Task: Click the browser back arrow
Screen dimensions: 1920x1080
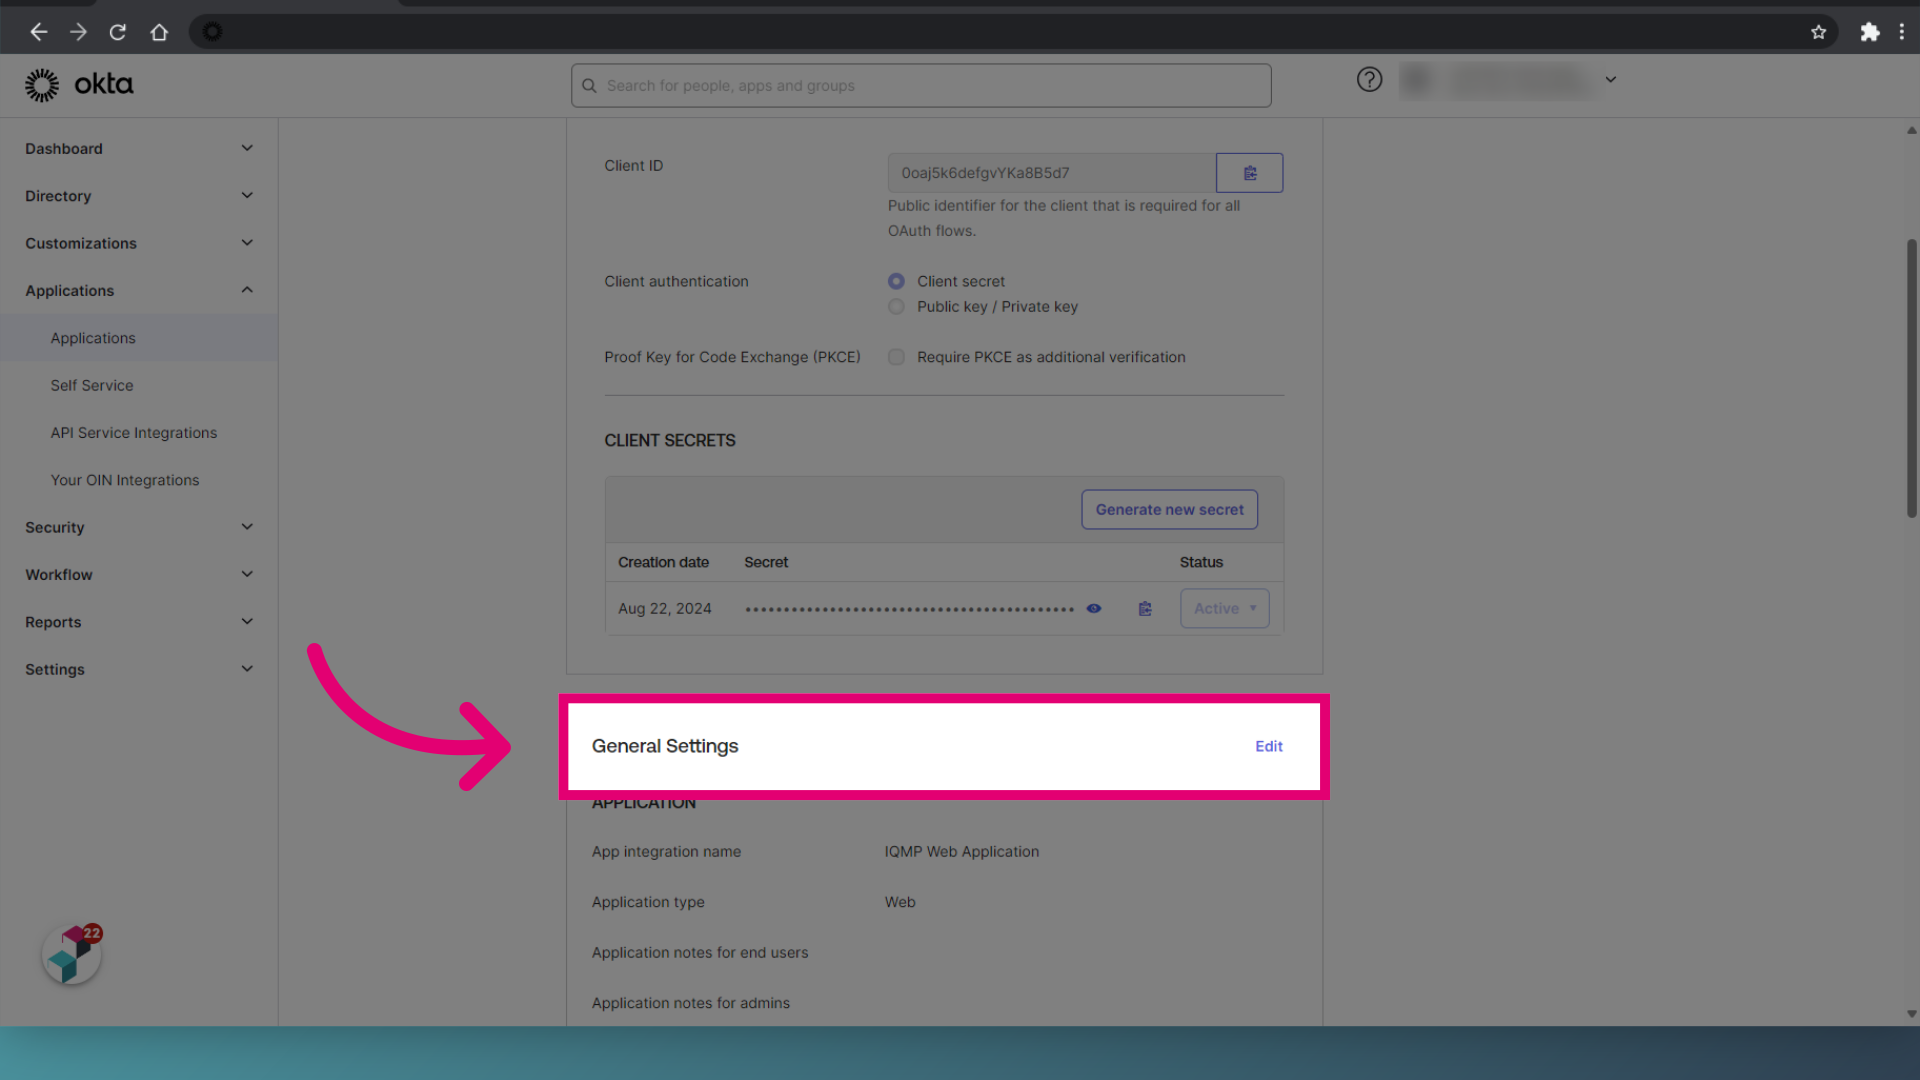Action: (38, 32)
